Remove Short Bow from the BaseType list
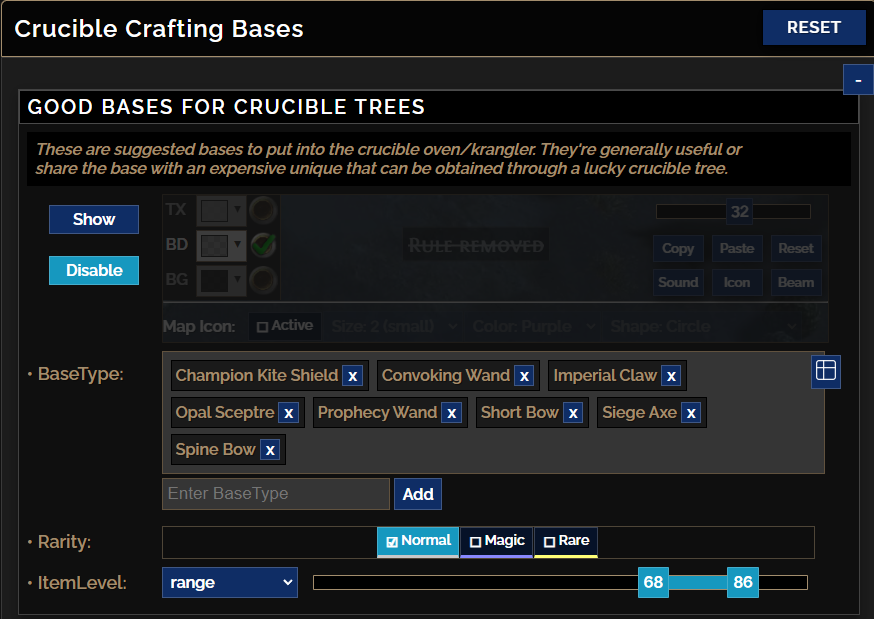Screen dimensions: 874x619 point(572,412)
